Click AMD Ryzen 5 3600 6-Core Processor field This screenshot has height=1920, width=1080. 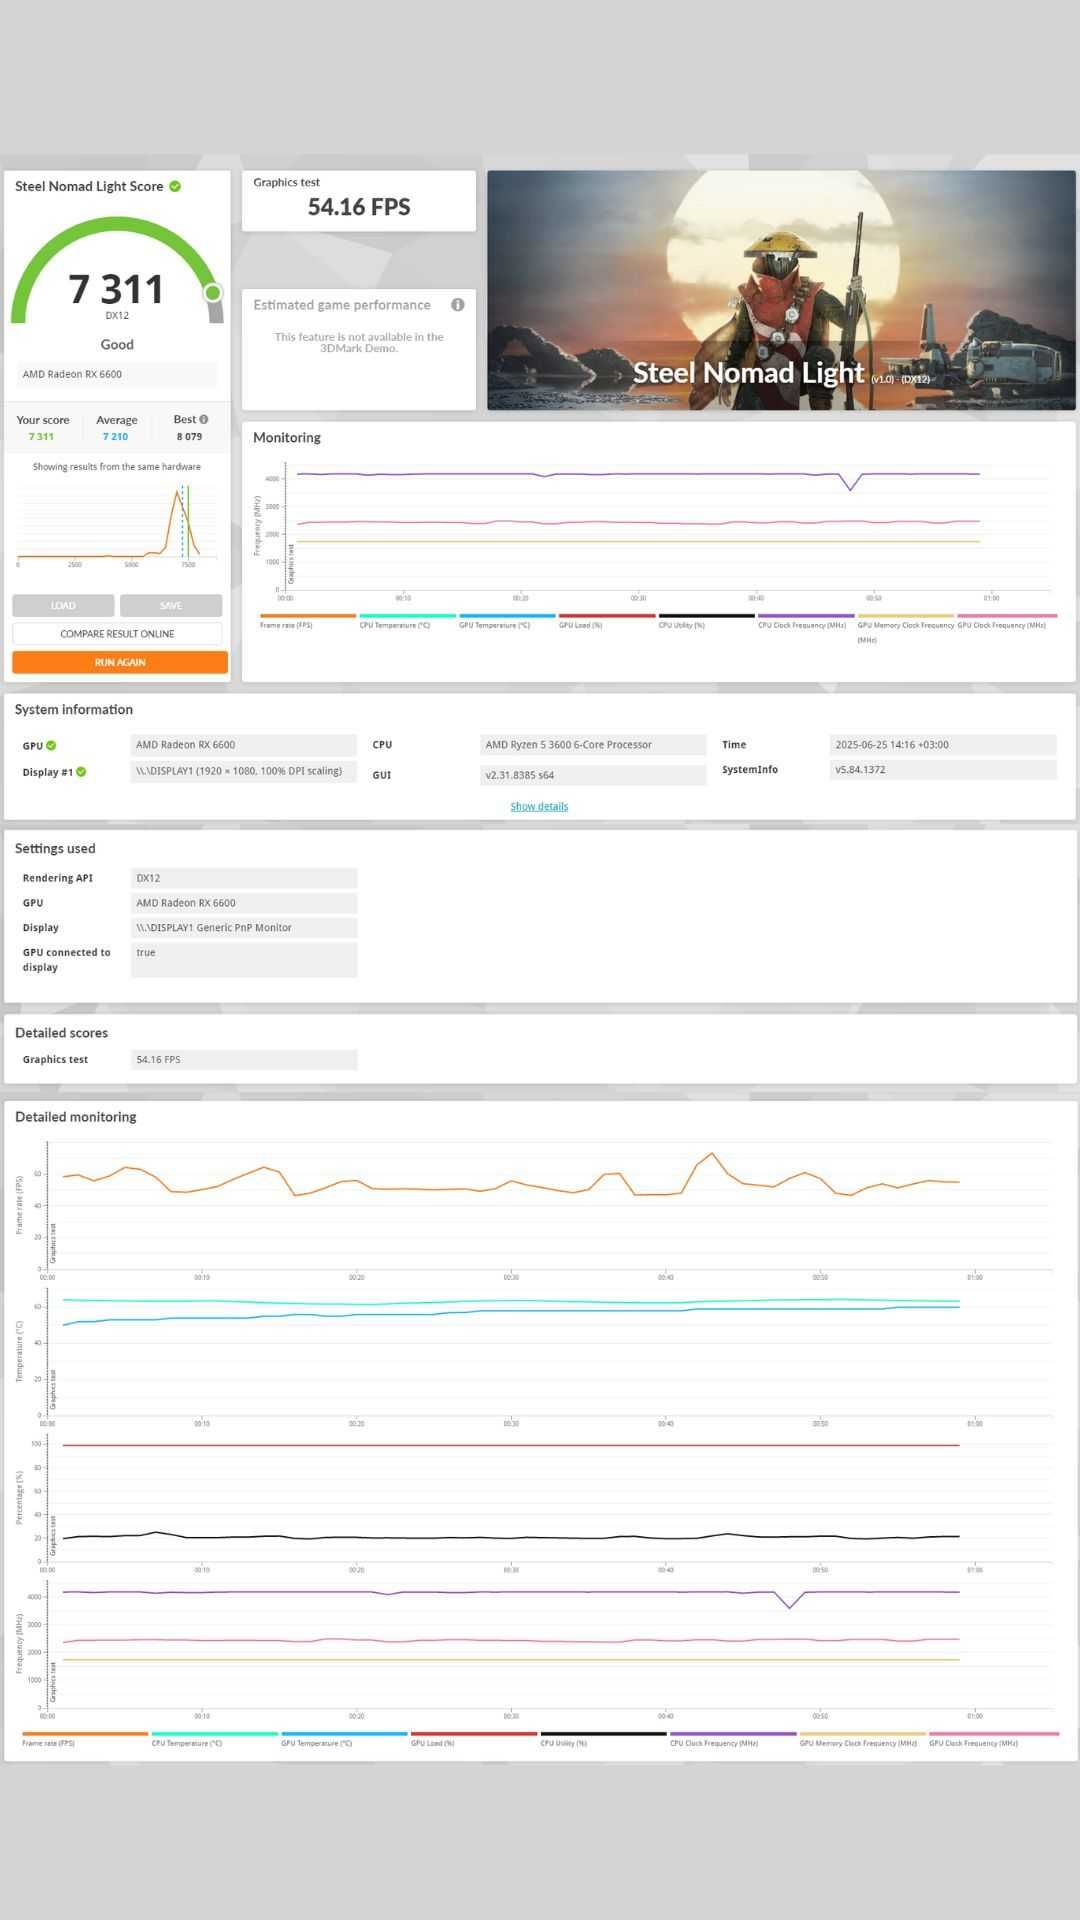[x=593, y=745]
